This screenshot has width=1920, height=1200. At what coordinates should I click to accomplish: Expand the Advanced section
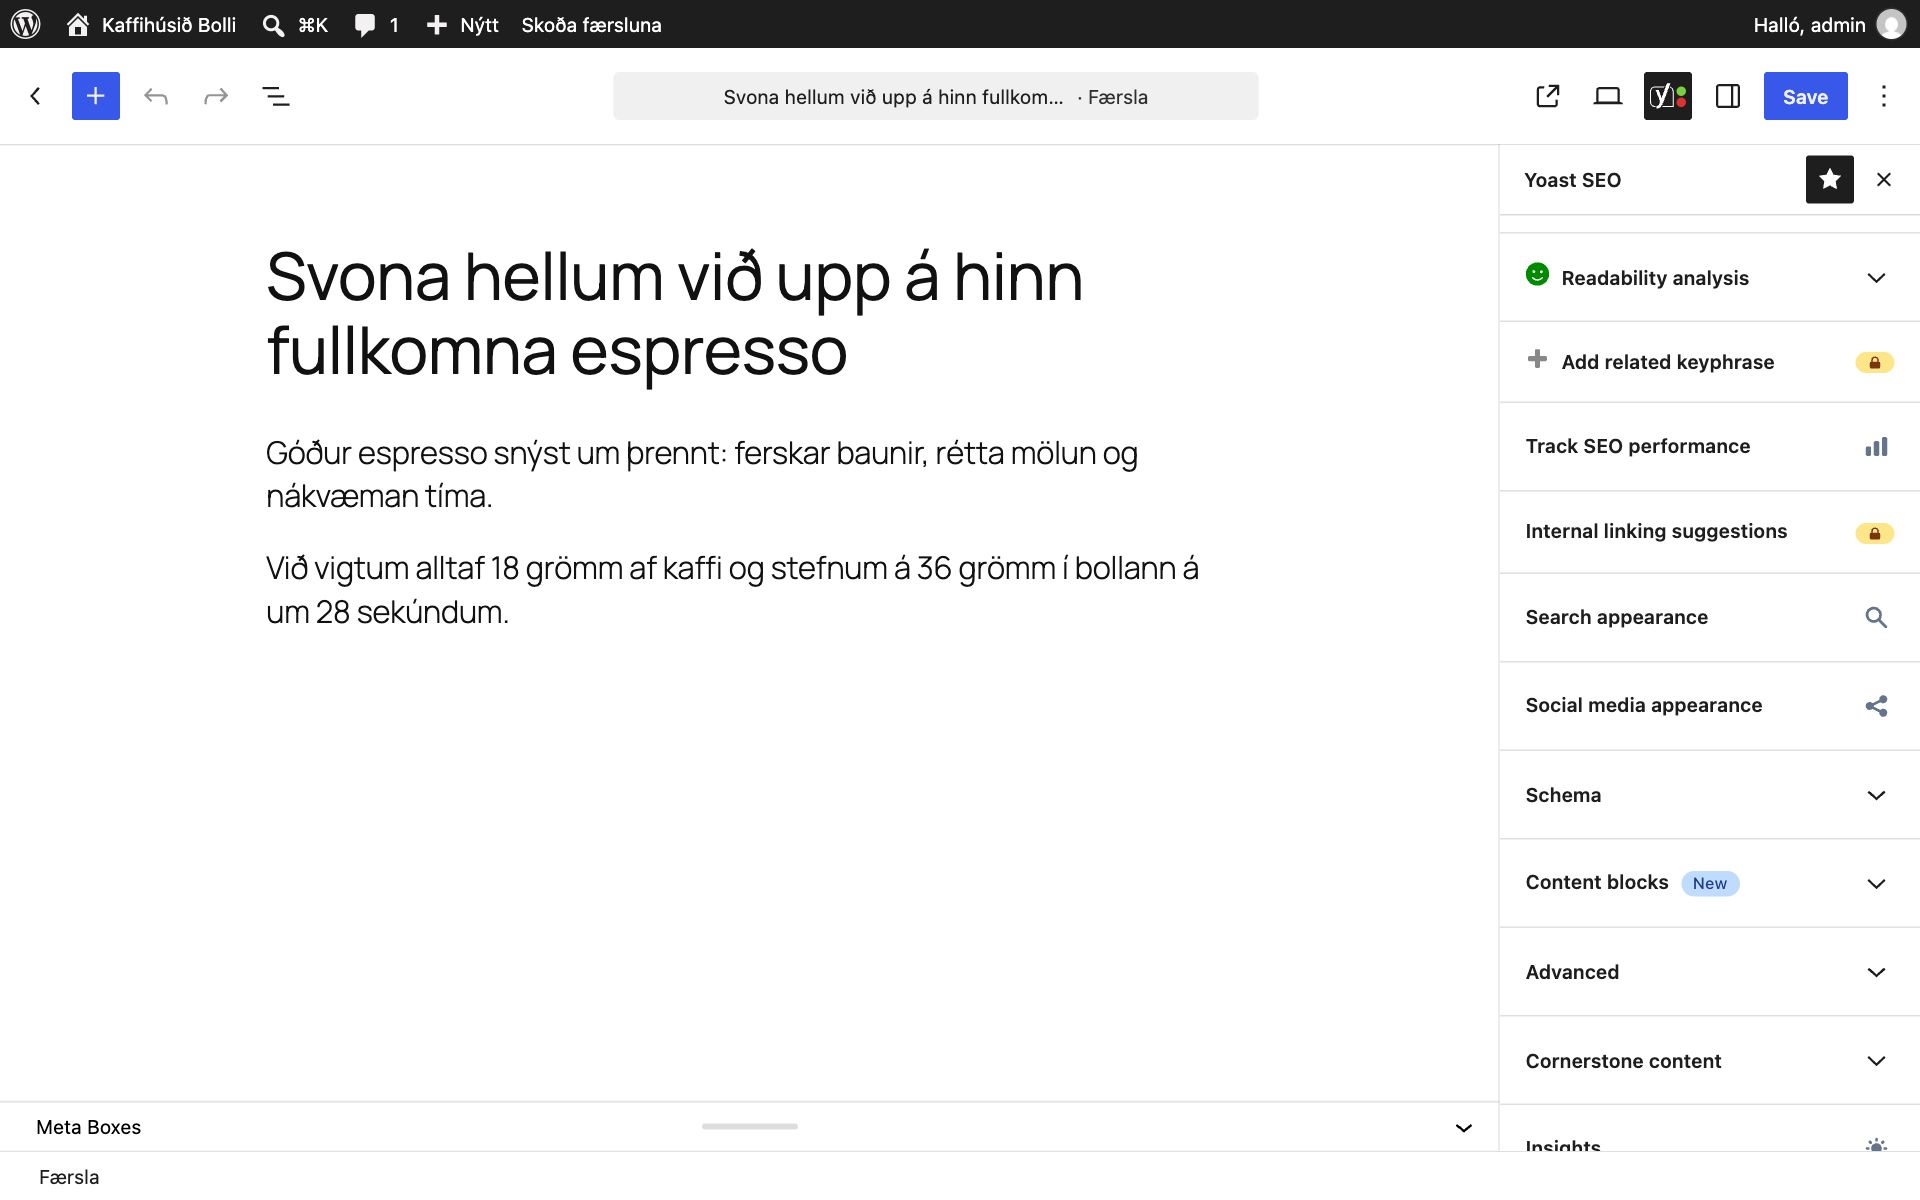click(x=1709, y=972)
